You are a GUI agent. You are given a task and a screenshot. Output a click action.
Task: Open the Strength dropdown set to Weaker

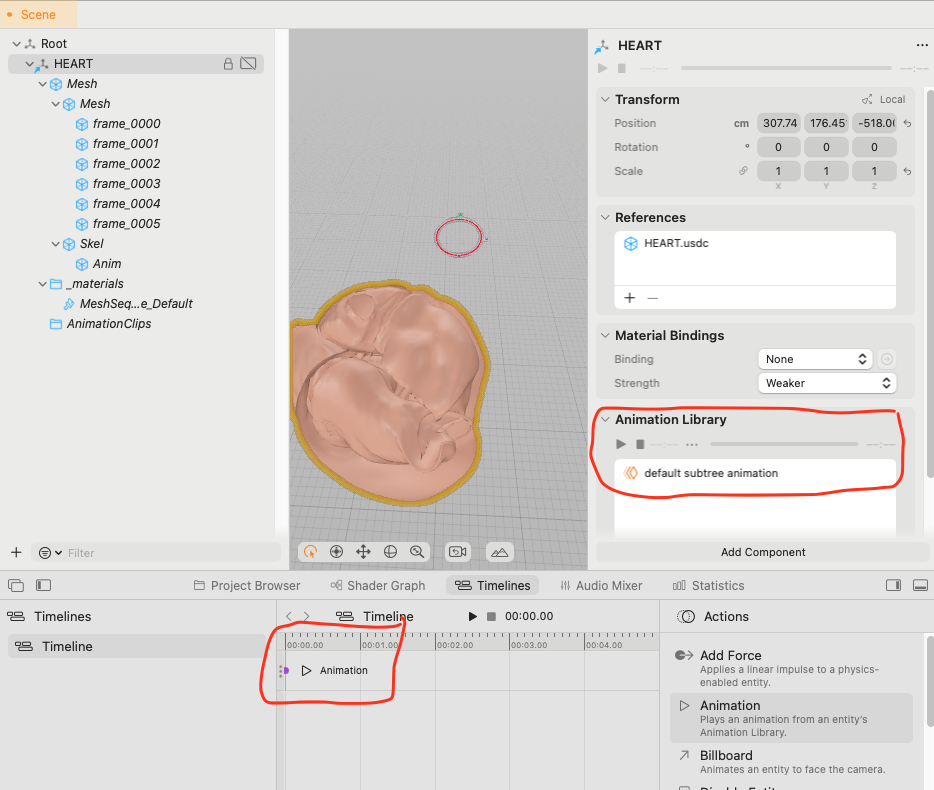tap(826, 383)
